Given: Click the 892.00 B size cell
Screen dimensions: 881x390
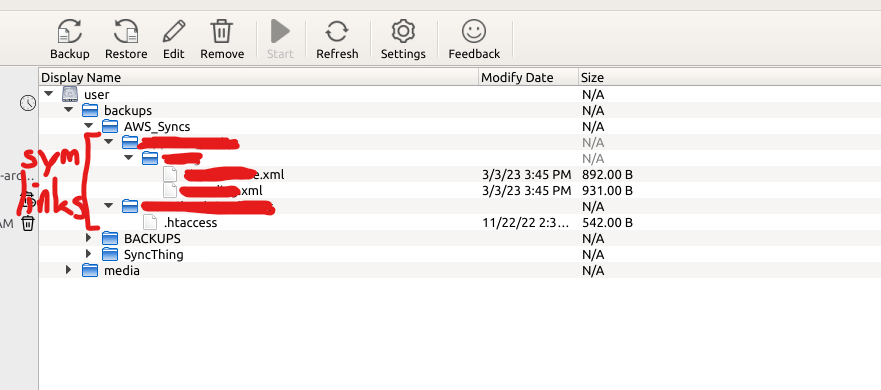Looking at the screenshot, I should (607, 174).
